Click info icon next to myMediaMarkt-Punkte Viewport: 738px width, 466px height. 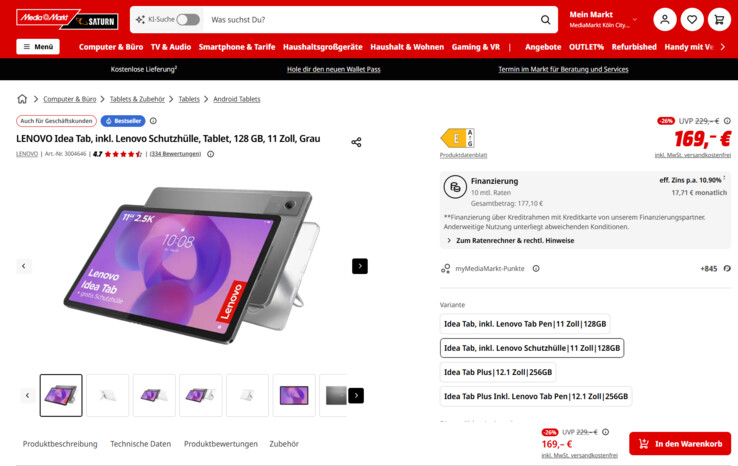[x=536, y=268]
